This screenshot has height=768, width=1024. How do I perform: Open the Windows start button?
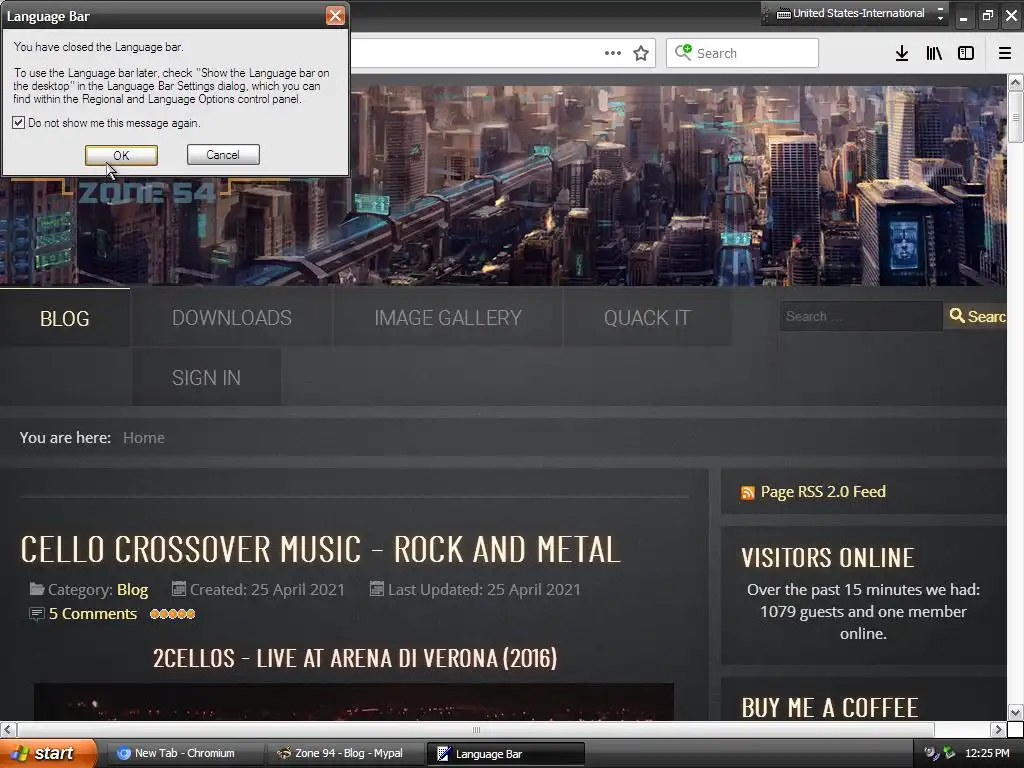tap(48, 753)
